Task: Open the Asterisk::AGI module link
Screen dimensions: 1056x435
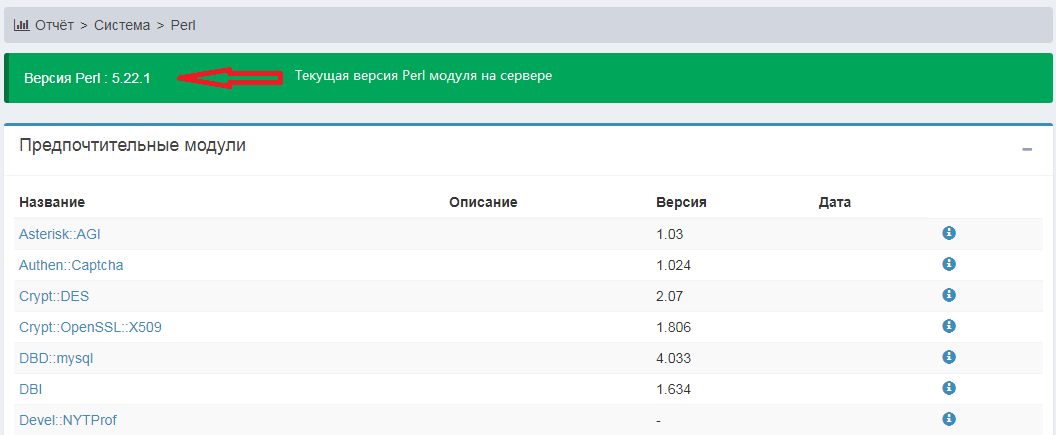Action: [x=60, y=234]
